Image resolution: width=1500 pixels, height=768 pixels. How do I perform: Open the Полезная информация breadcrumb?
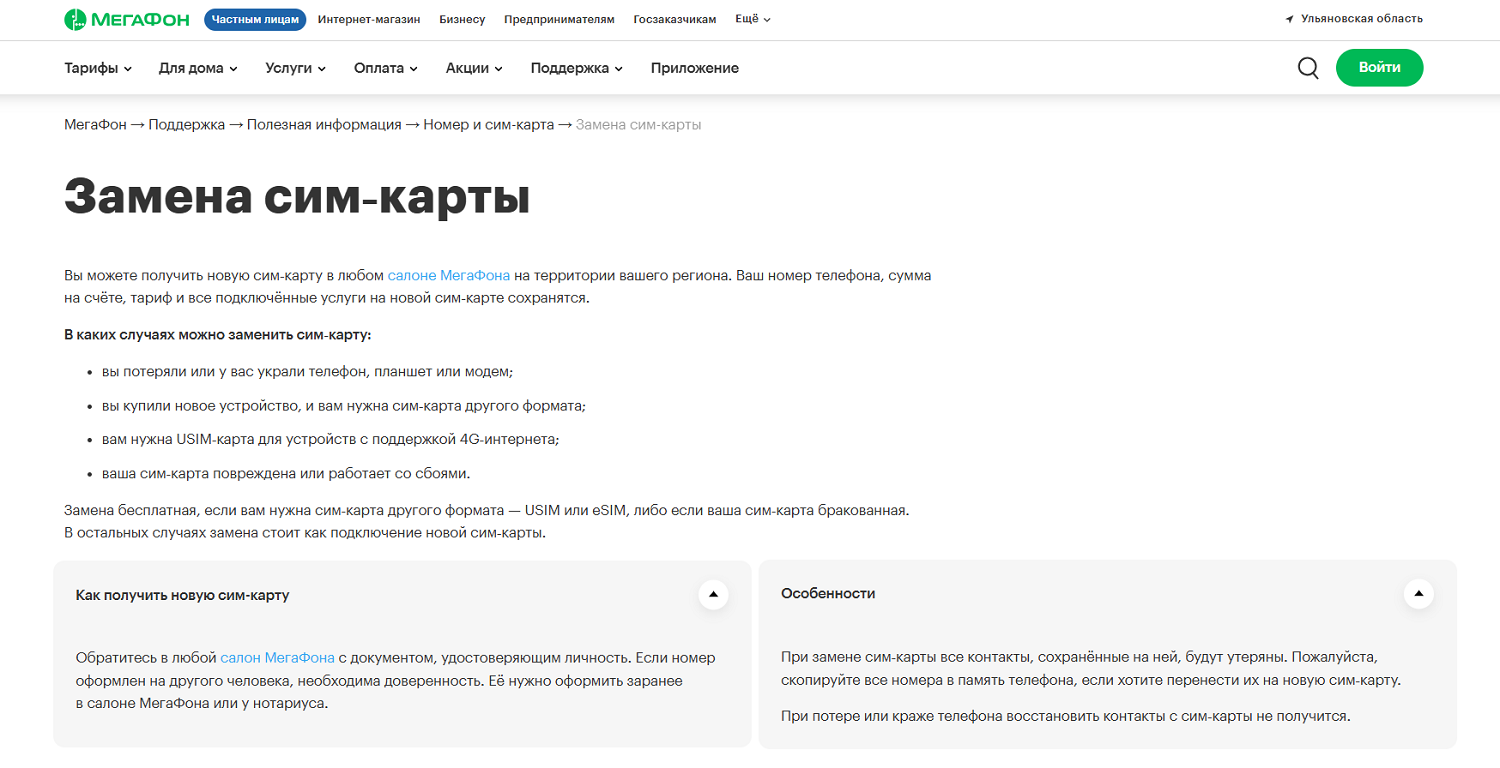coord(324,125)
